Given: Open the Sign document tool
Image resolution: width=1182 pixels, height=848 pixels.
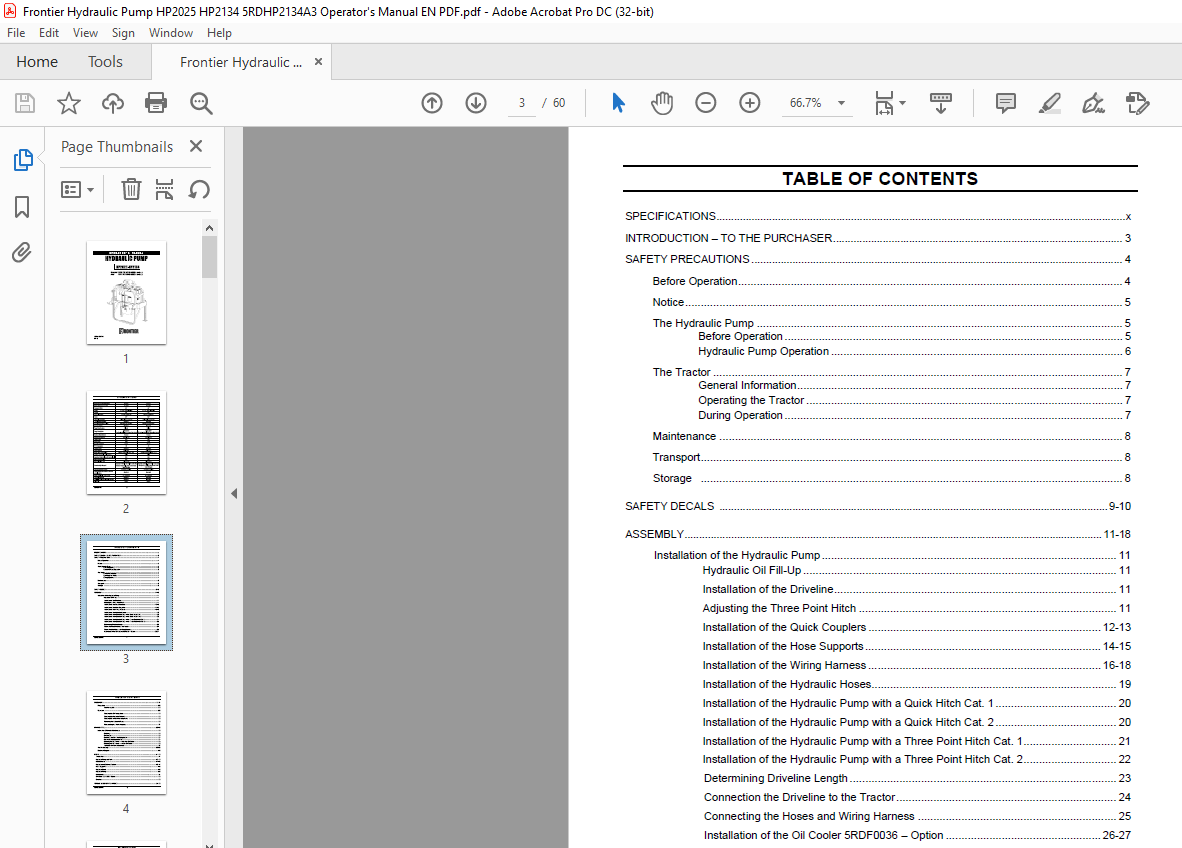Looking at the screenshot, I should [1093, 103].
